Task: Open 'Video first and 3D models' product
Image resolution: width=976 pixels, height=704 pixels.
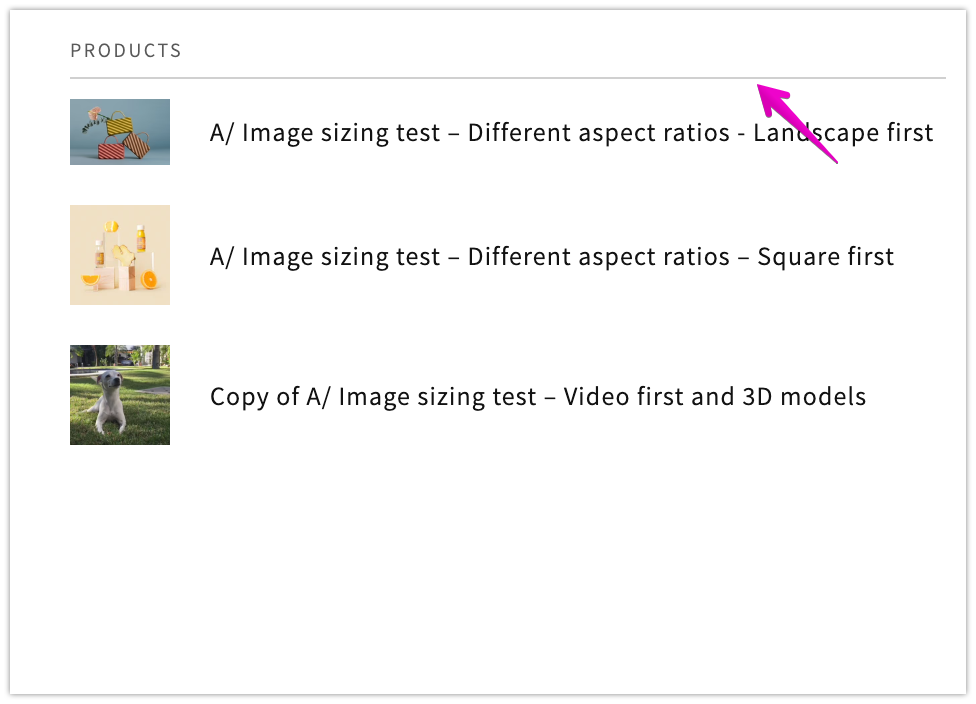Action: (x=537, y=397)
